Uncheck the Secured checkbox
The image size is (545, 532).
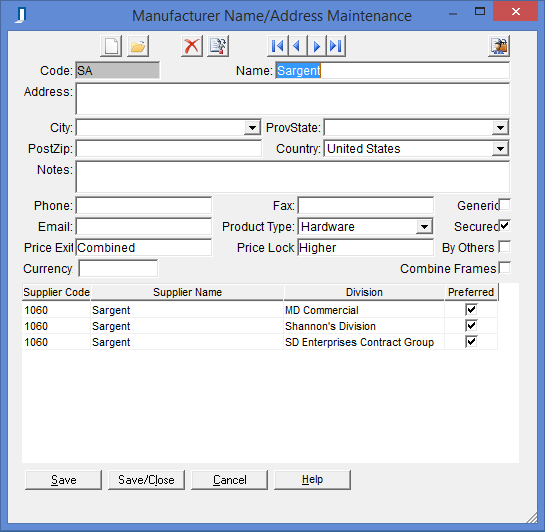(505, 226)
